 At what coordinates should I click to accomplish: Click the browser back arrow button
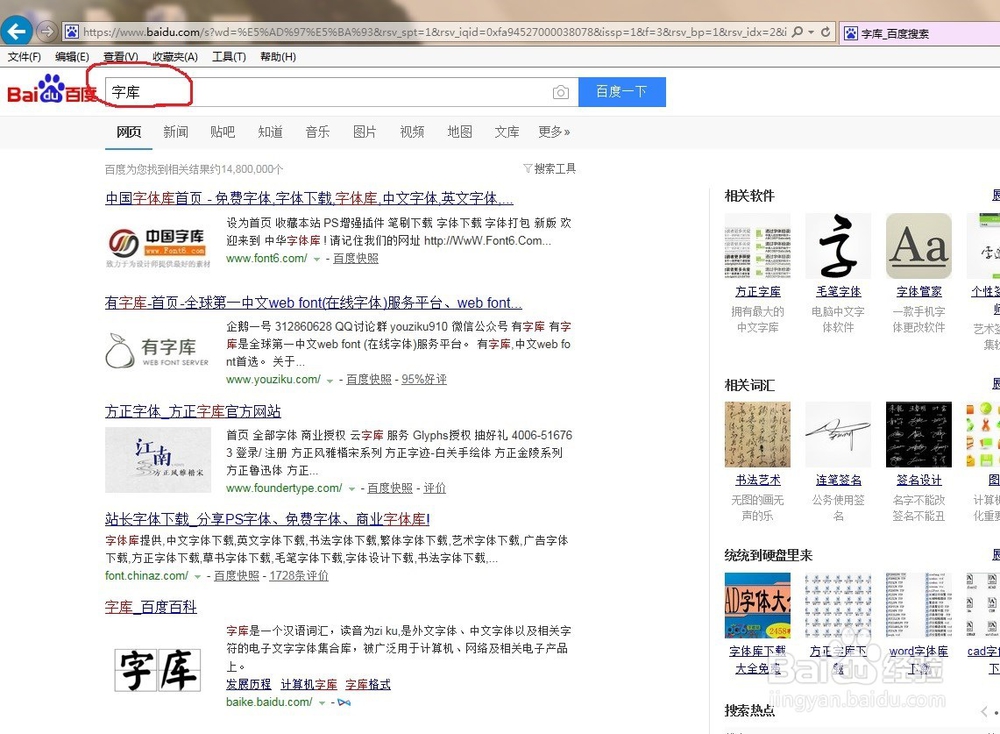(16, 31)
